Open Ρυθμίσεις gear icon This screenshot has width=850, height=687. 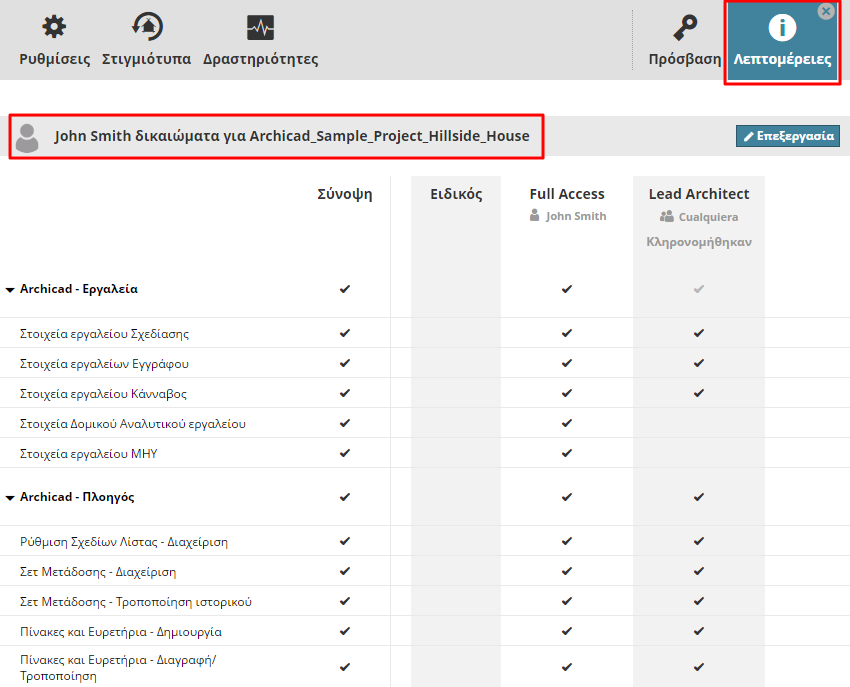point(54,28)
